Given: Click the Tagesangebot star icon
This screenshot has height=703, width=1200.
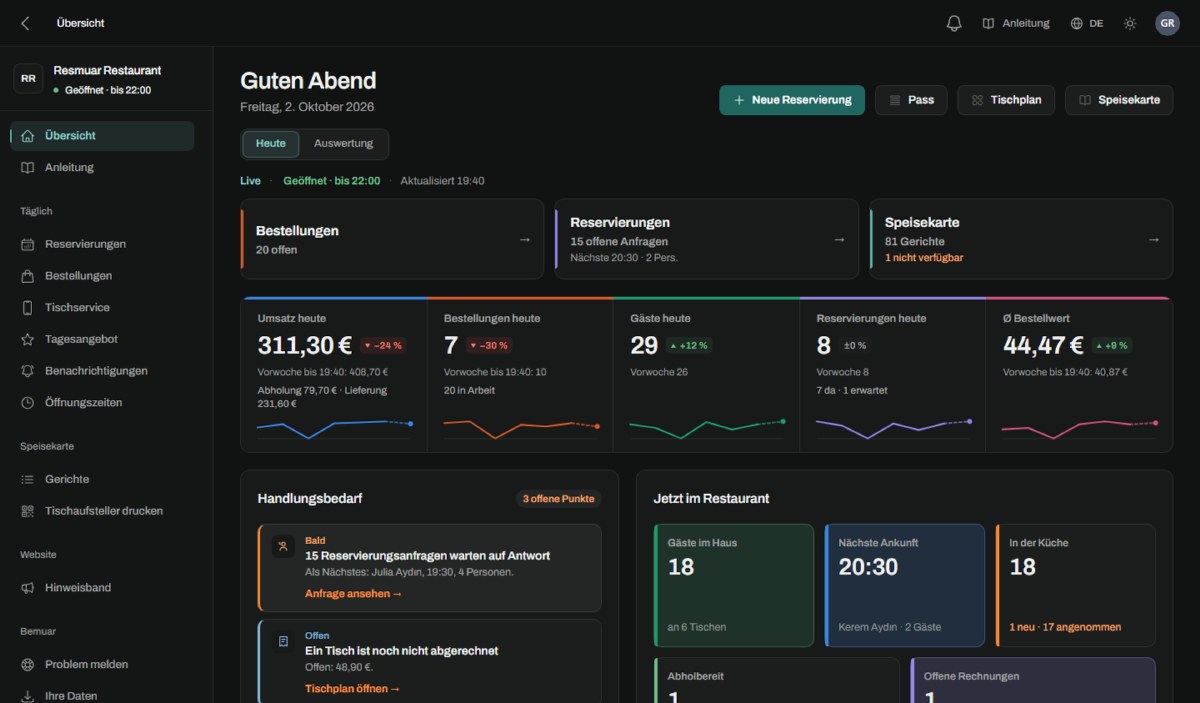Looking at the screenshot, I should tap(27, 340).
